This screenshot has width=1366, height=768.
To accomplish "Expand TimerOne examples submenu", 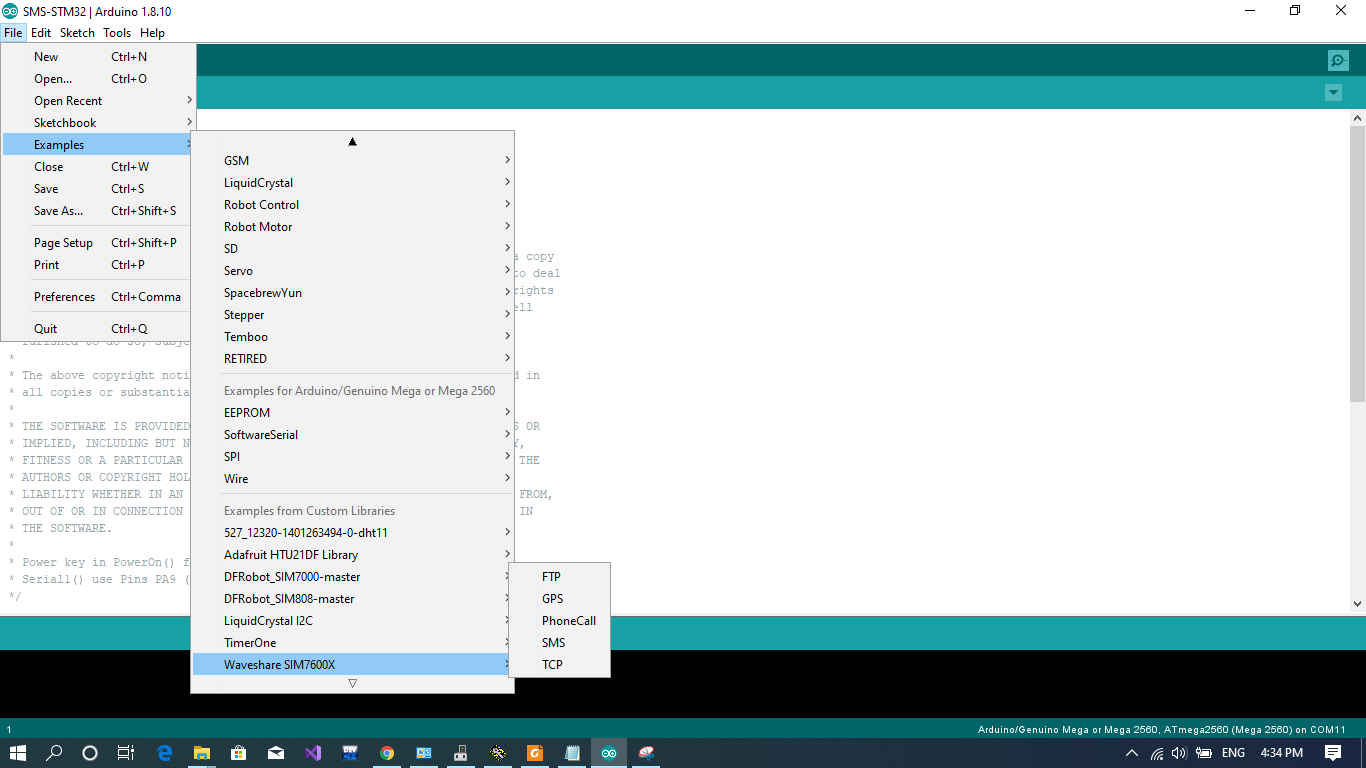I will coord(352,643).
